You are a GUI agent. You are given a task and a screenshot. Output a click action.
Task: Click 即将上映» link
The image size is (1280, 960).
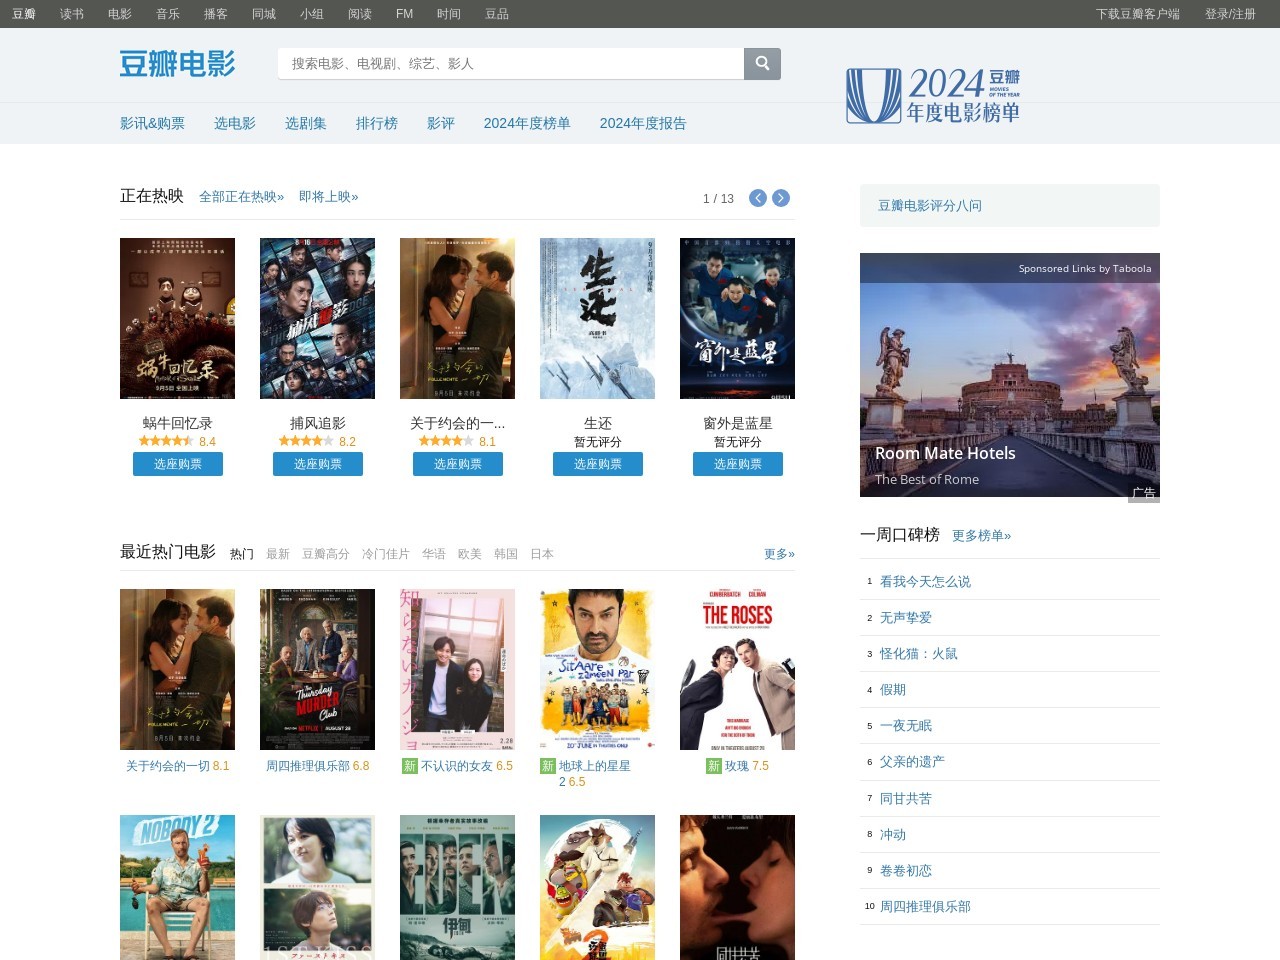[x=328, y=197]
